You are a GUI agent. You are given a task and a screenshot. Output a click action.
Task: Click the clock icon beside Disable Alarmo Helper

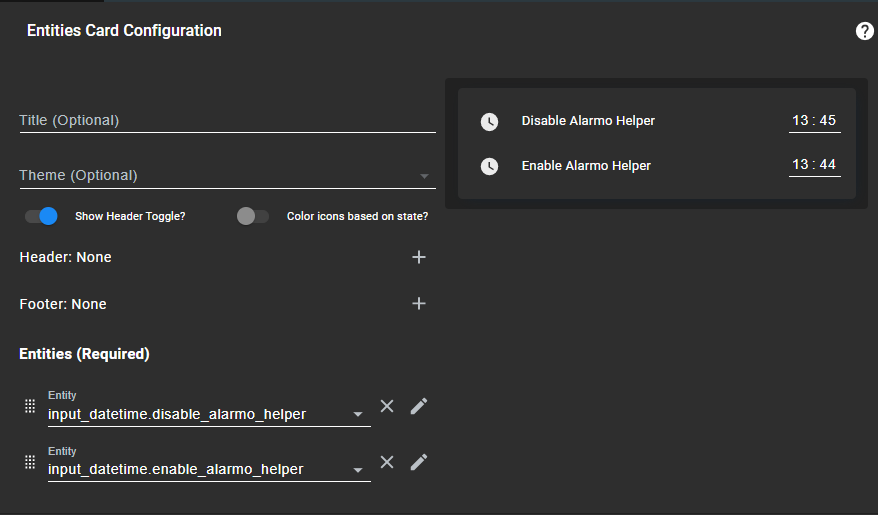[x=489, y=121]
